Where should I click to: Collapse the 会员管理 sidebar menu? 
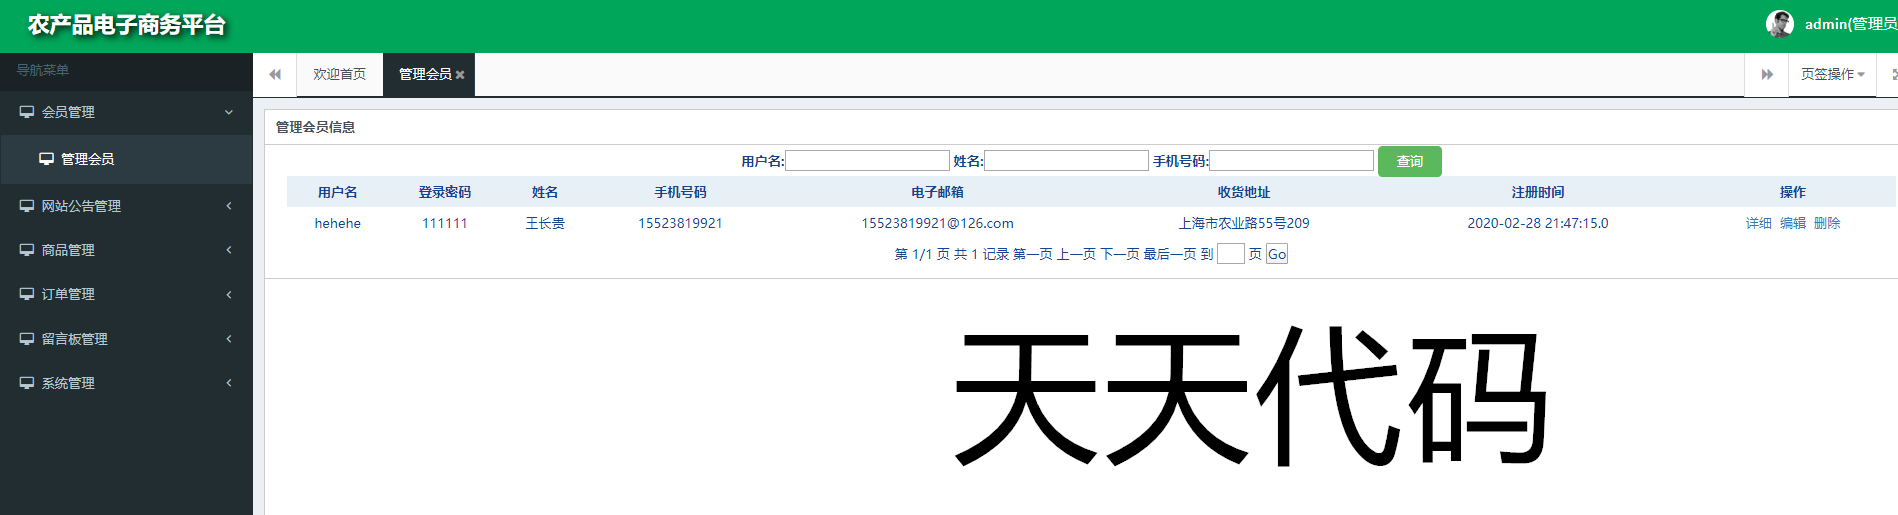coord(228,112)
